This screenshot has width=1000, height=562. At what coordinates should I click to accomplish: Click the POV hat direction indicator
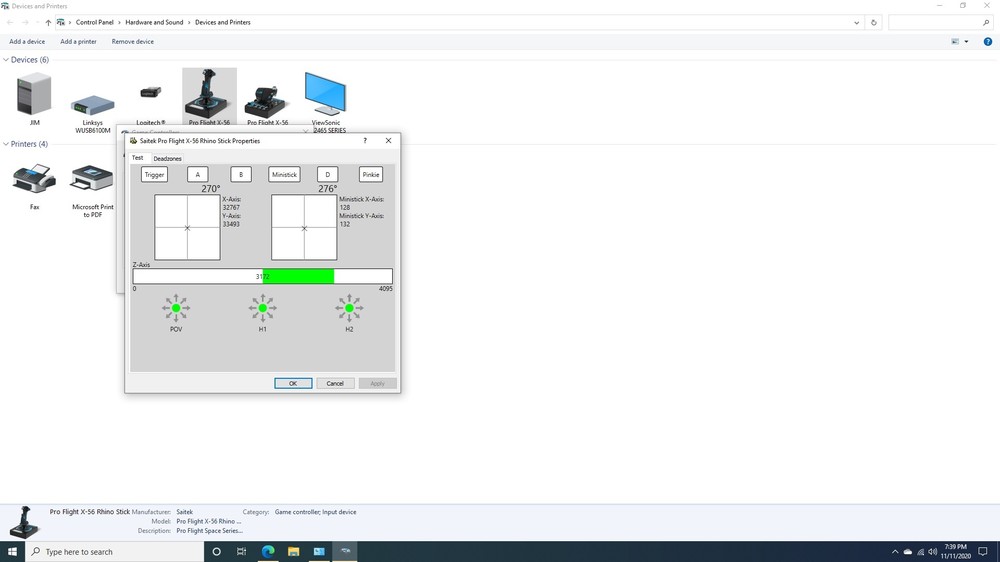176,308
